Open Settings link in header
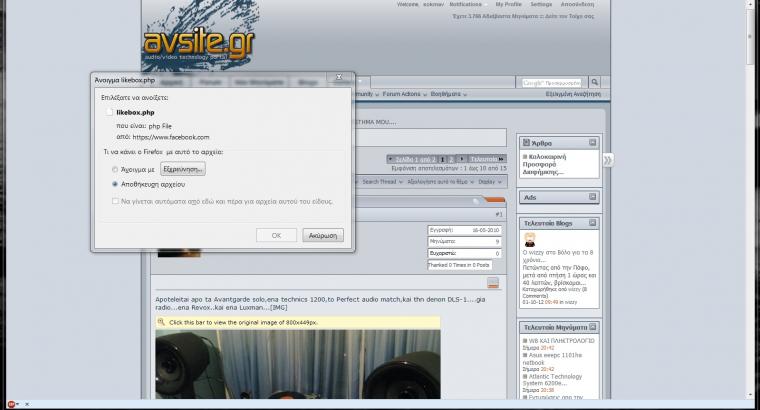 point(541,4)
